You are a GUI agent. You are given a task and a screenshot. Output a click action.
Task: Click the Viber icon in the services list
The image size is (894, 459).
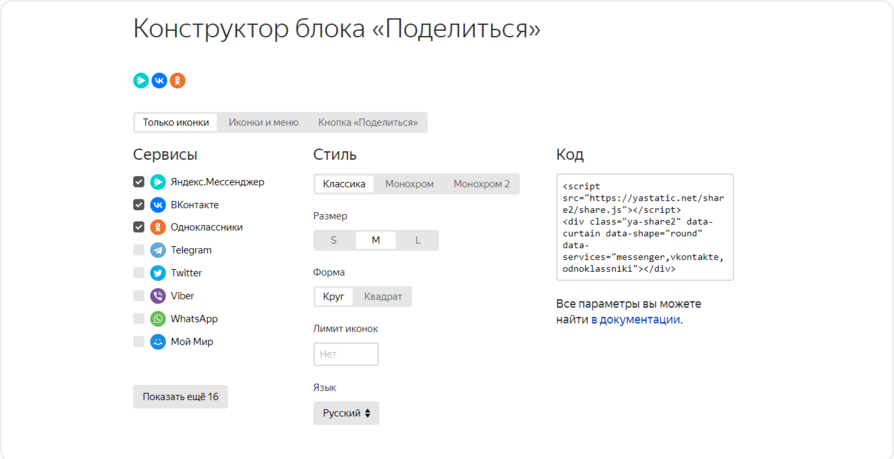(x=158, y=296)
